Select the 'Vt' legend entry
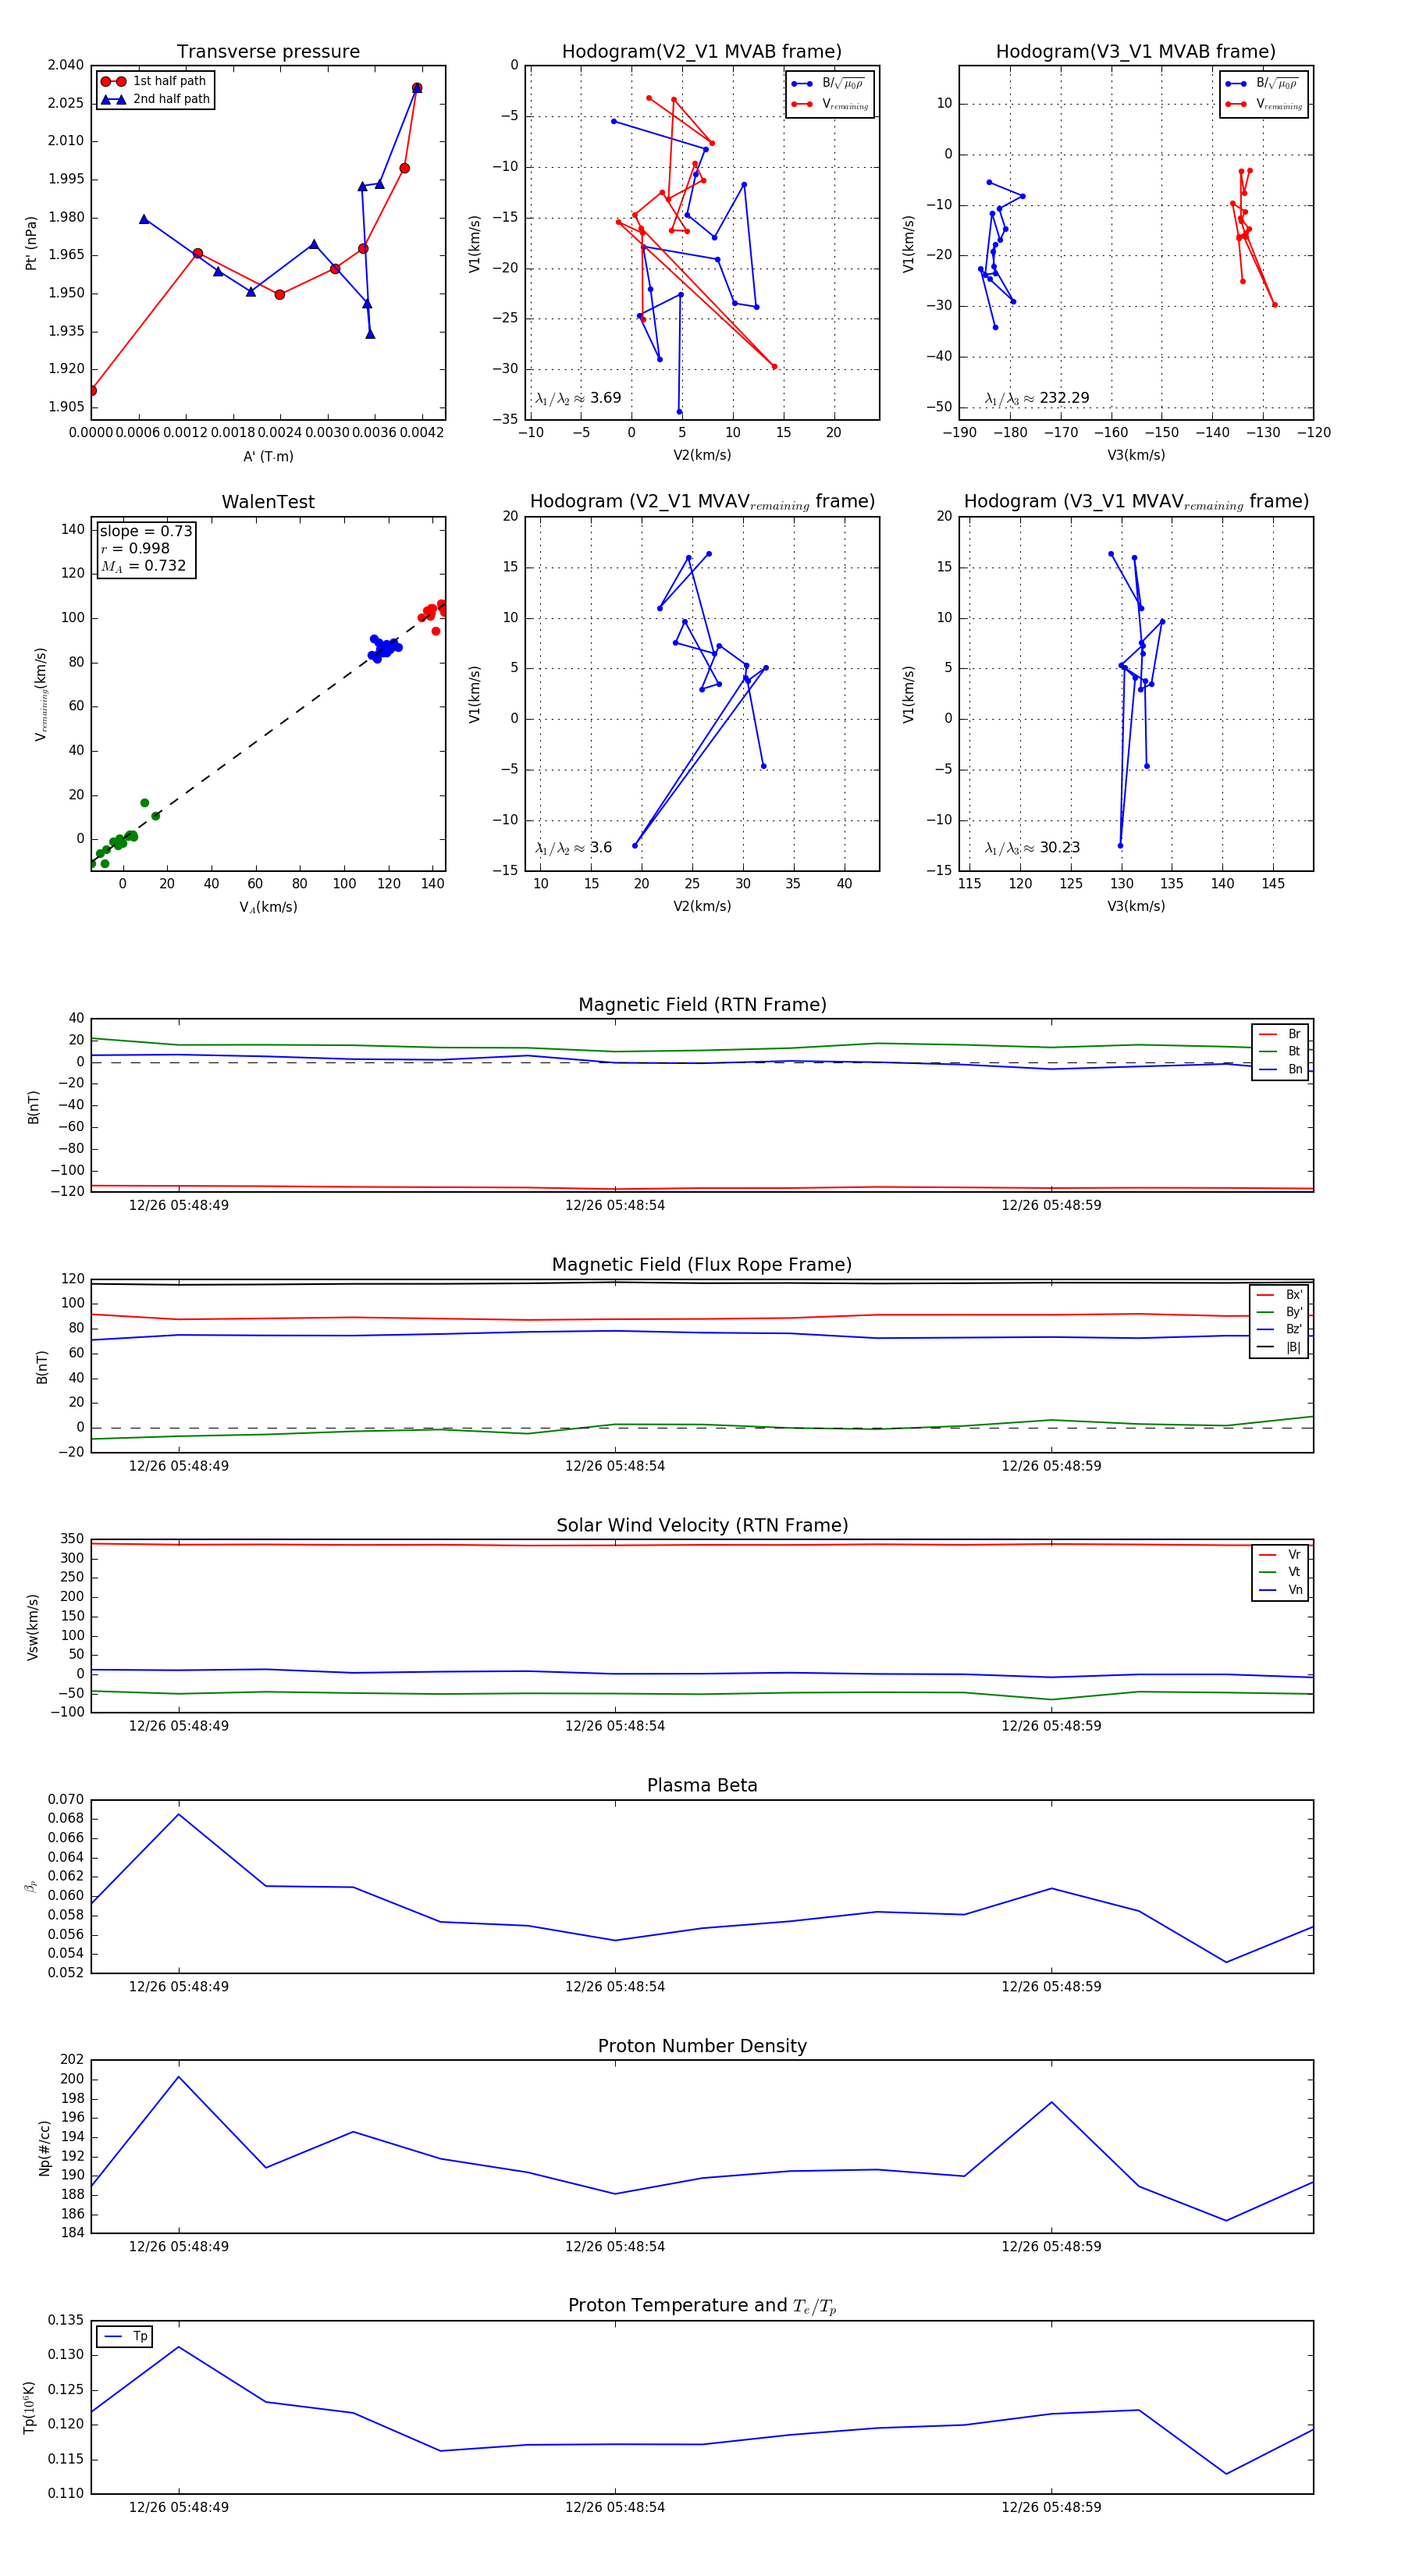 1281,1572
